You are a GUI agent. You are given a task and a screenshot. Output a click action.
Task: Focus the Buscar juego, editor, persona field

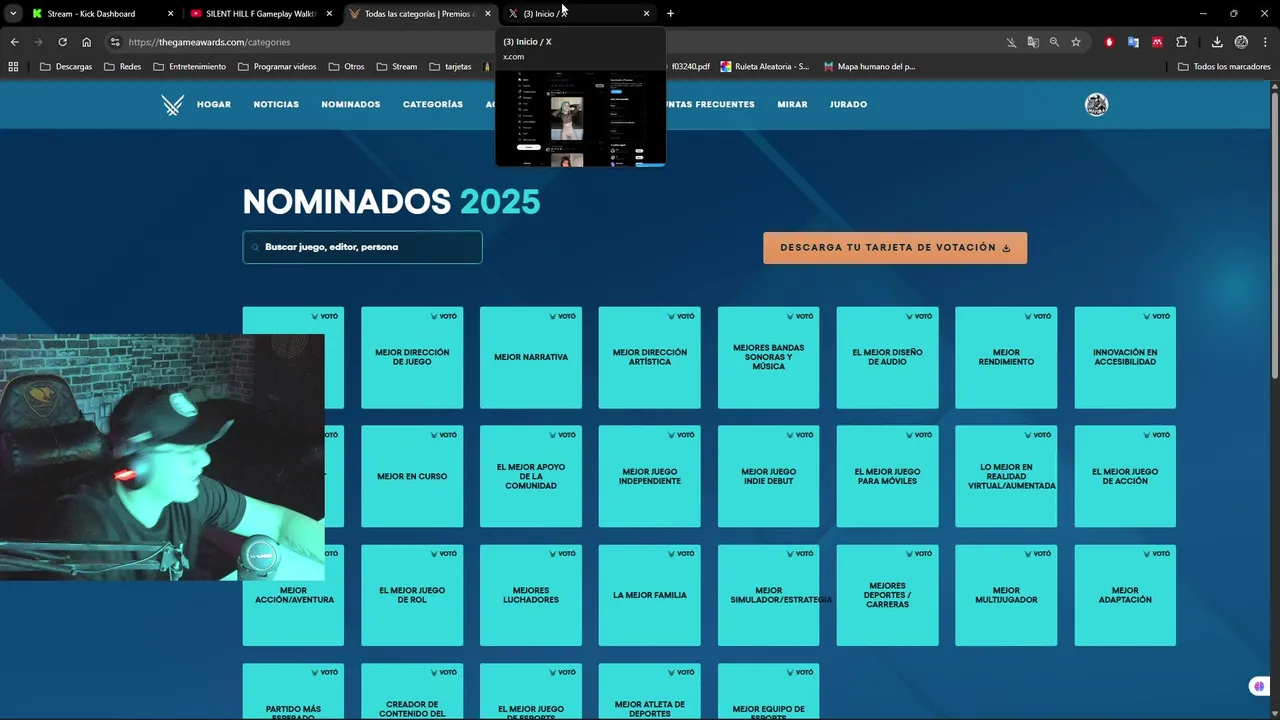[x=362, y=247]
